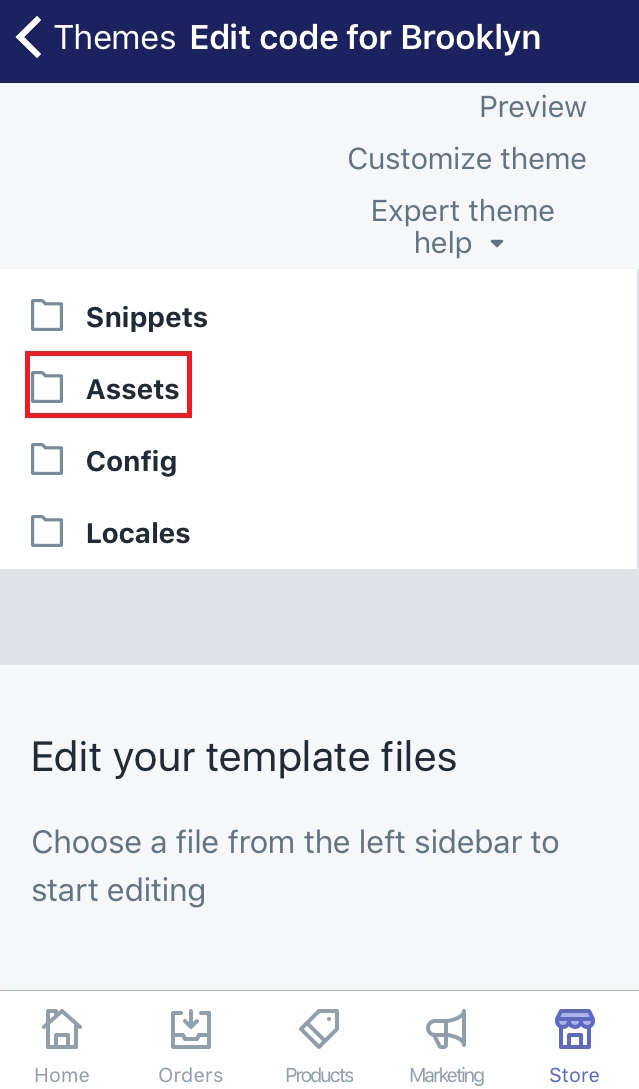Select the Products tag icon
Screen dimensions: 639x1089
(x=319, y=1029)
